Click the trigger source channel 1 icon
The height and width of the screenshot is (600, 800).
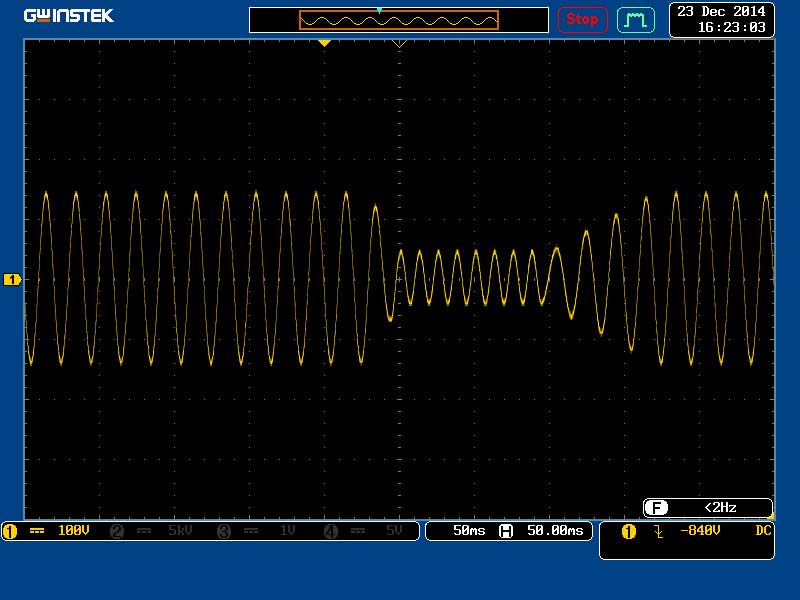click(629, 531)
